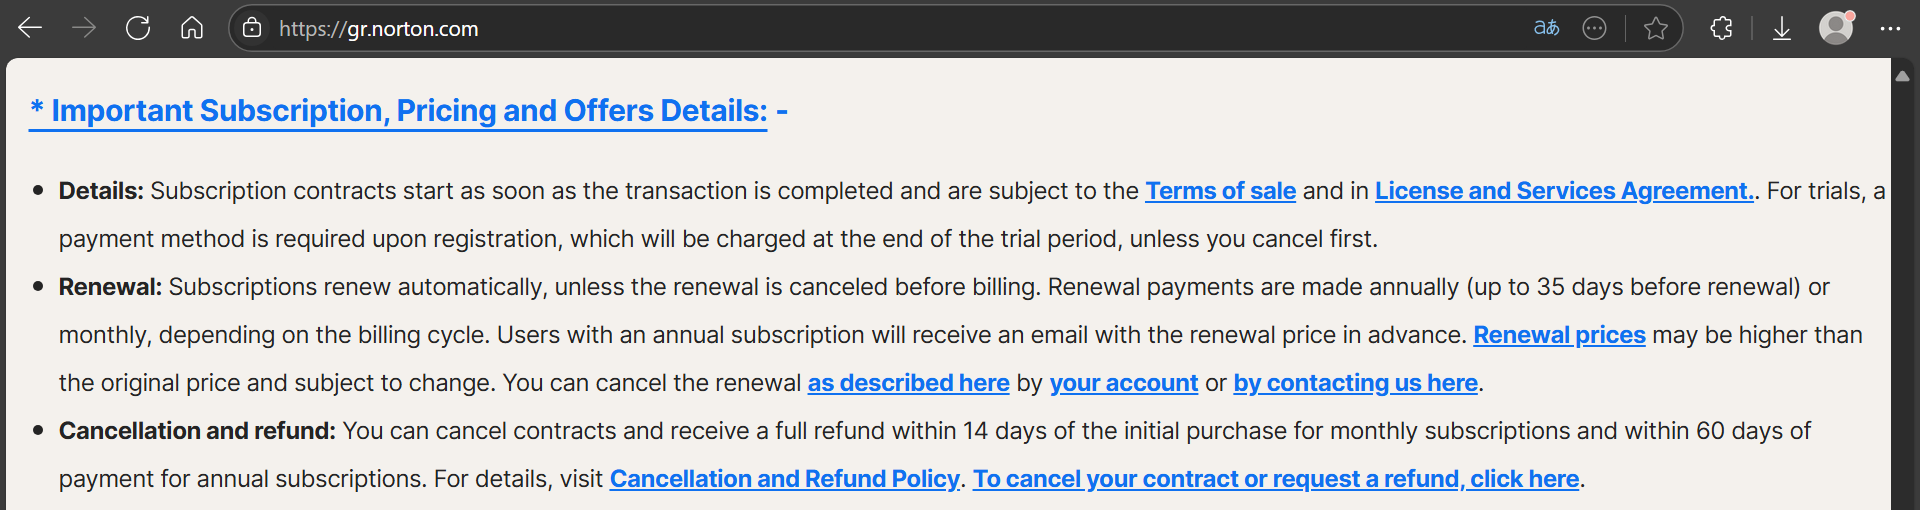
Task: Click 'by contacting us here' link
Action: click(x=1355, y=383)
